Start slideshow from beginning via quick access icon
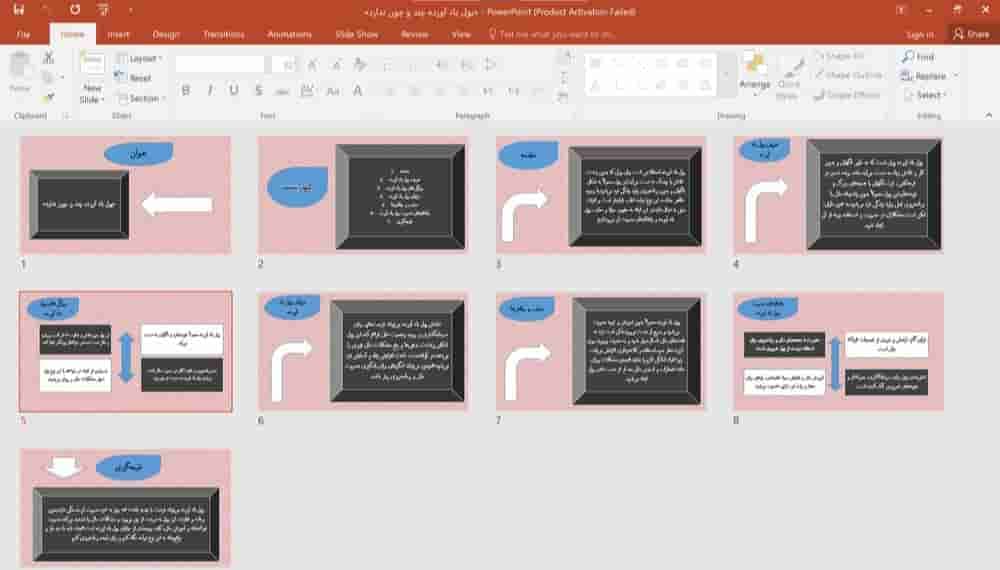Screen dimensions: 1000x570 coord(103,10)
